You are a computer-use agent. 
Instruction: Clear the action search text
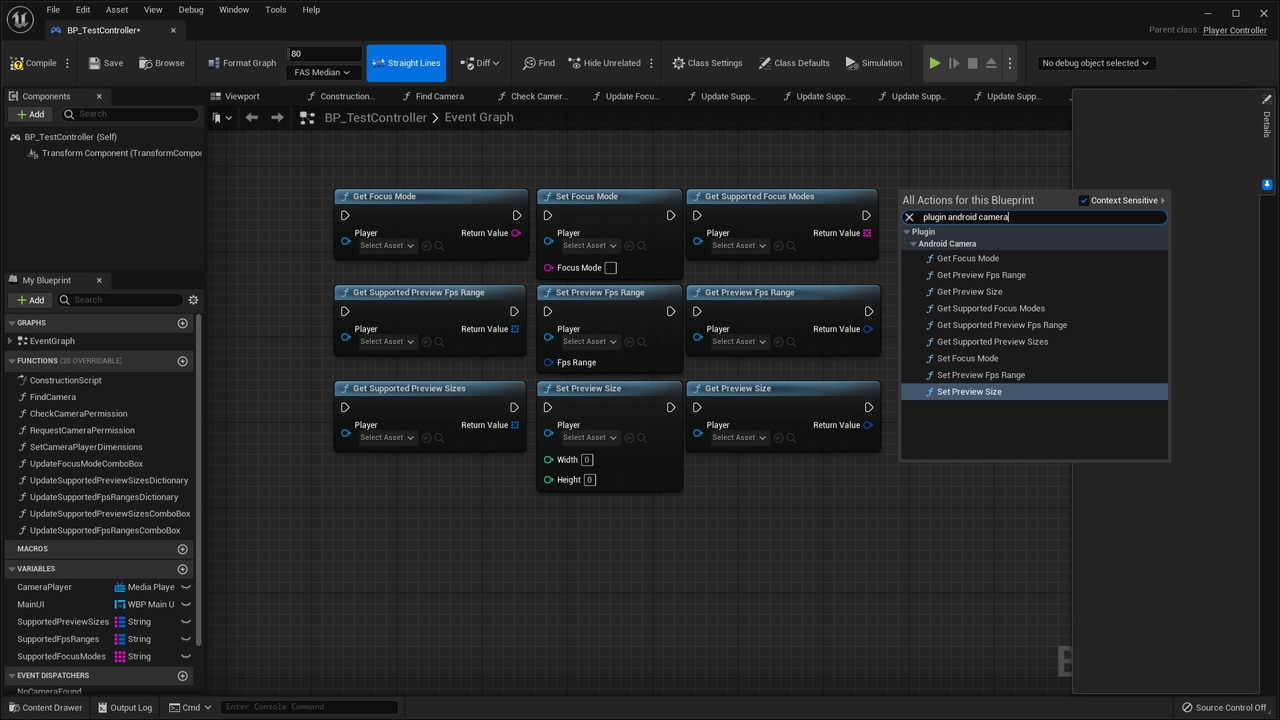click(x=909, y=217)
